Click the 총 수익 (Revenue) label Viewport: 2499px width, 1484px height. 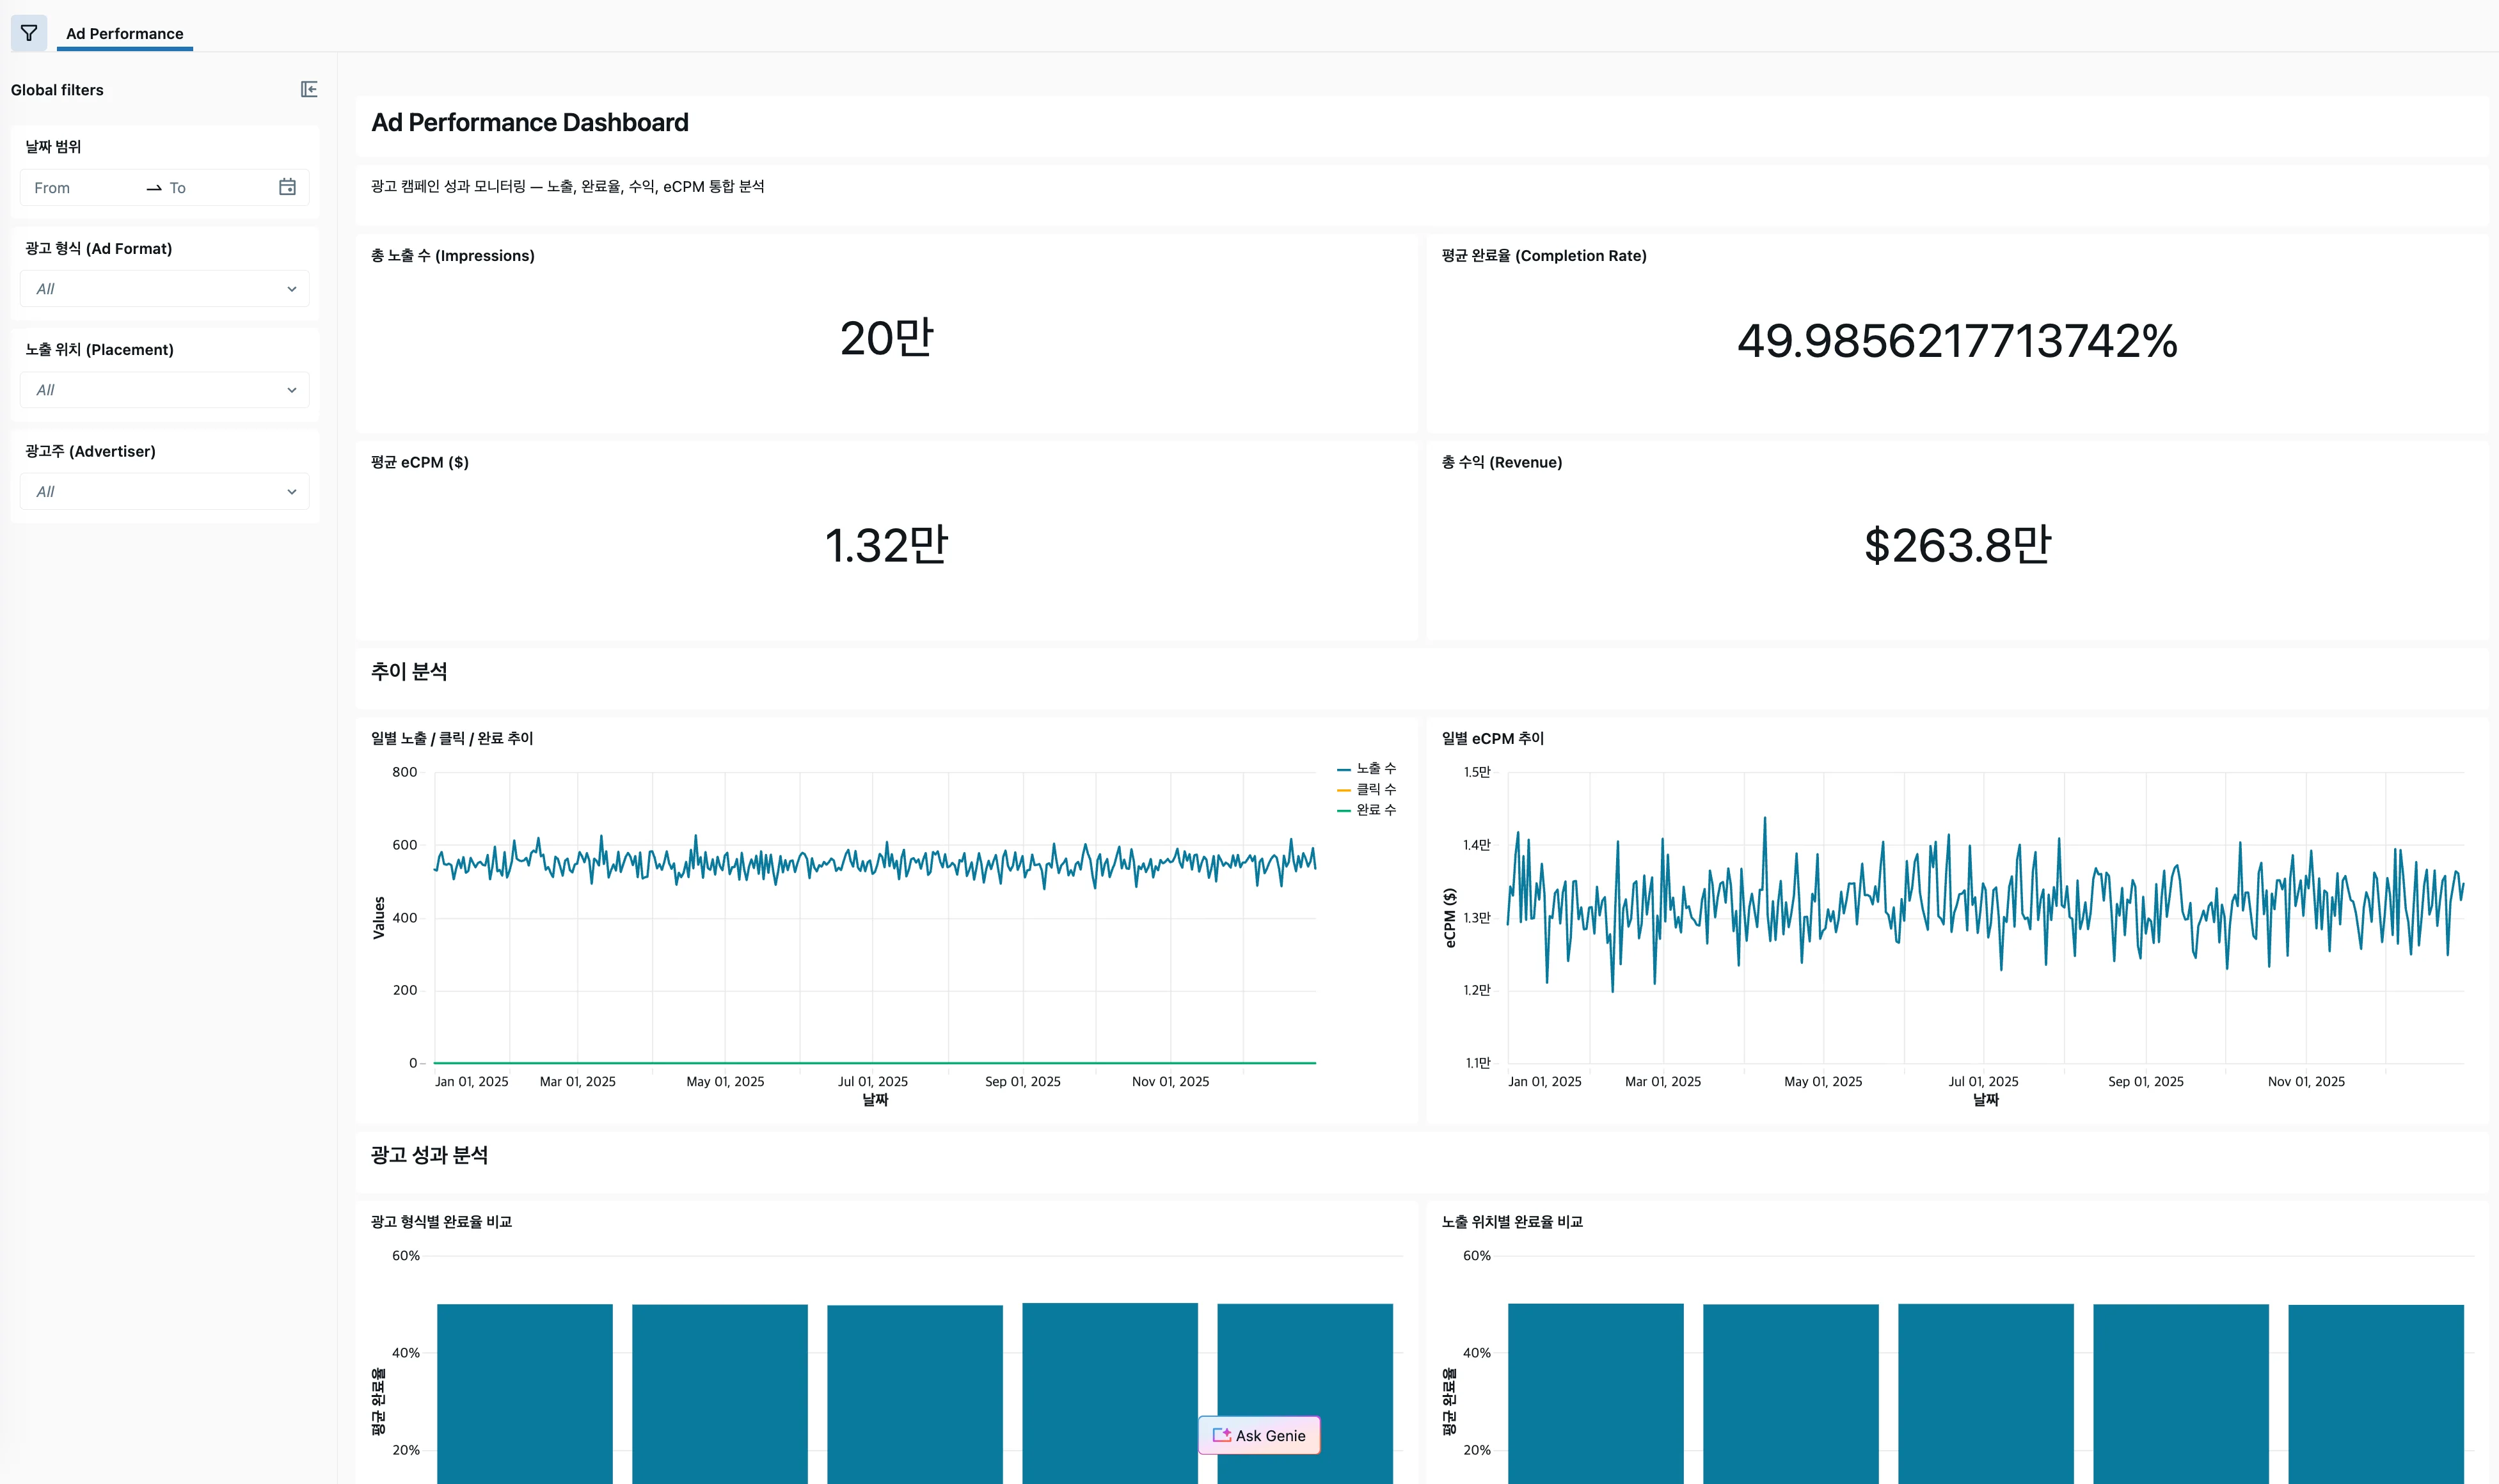(1501, 462)
